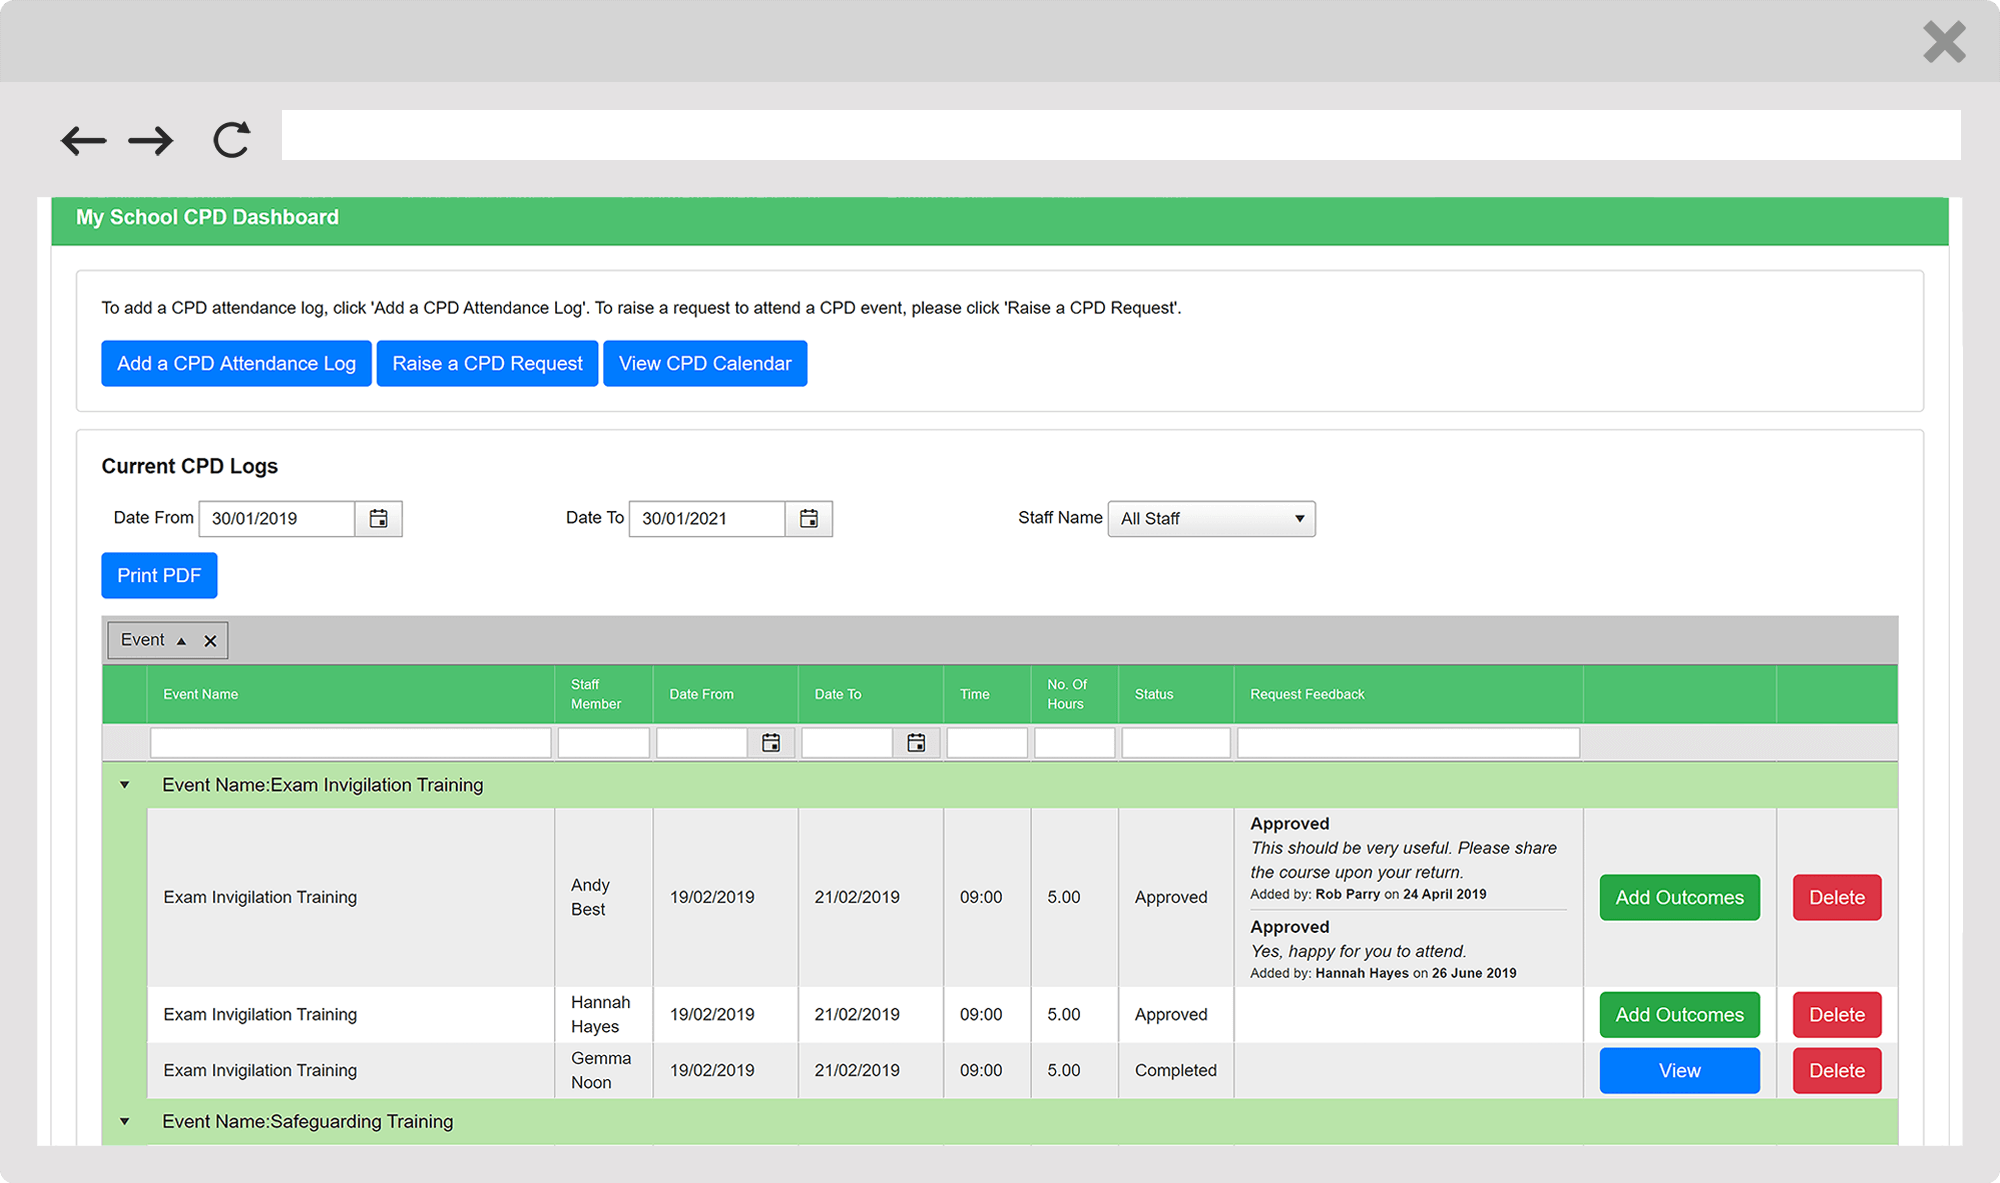Viewport: 2000px width, 1183px height.
Task: Click the Date To column filter box
Action: pyautogui.click(x=847, y=743)
